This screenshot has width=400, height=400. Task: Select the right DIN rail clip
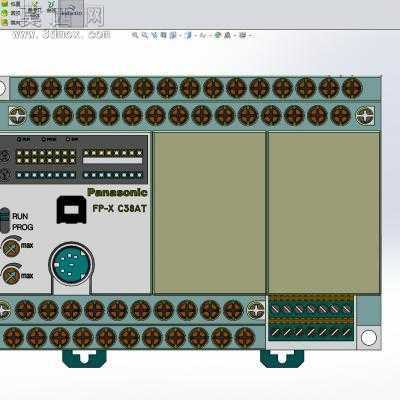[x=282, y=358]
